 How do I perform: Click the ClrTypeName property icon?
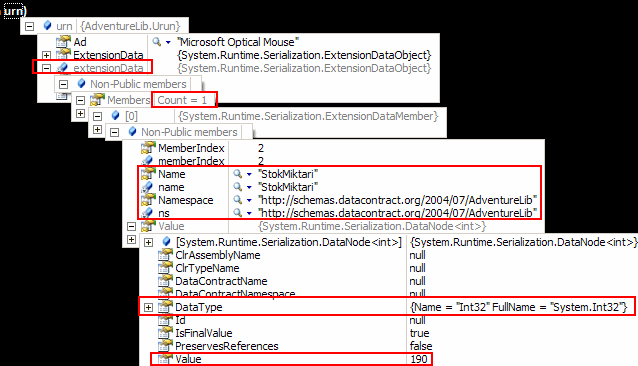coord(165,268)
